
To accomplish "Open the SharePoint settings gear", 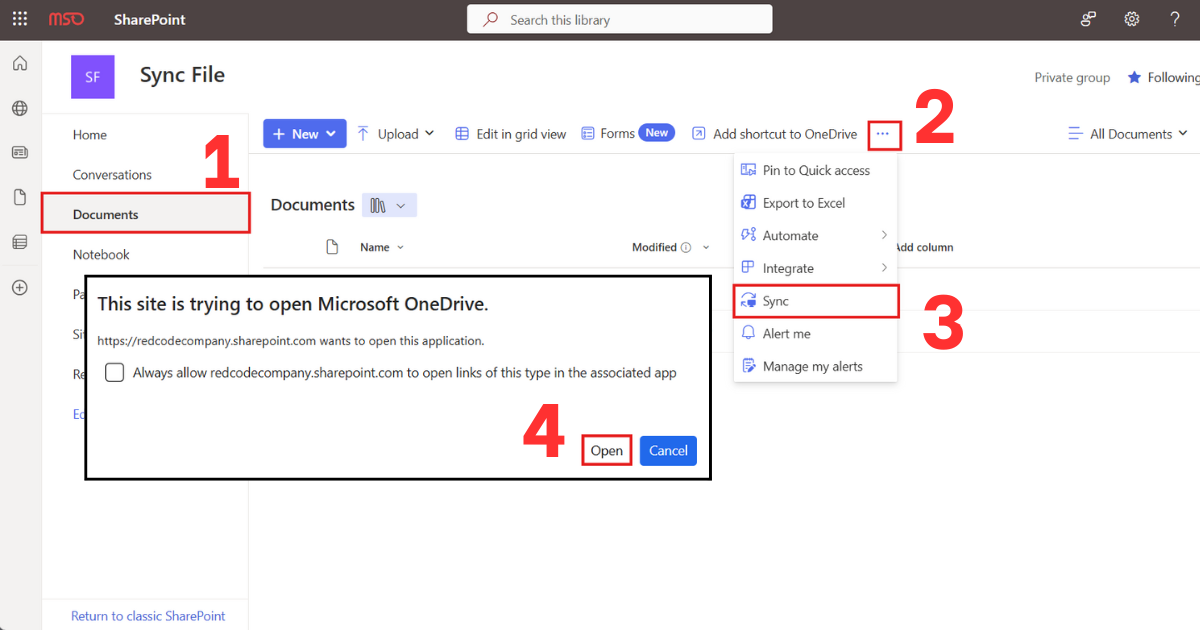I will [x=1131, y=19].
